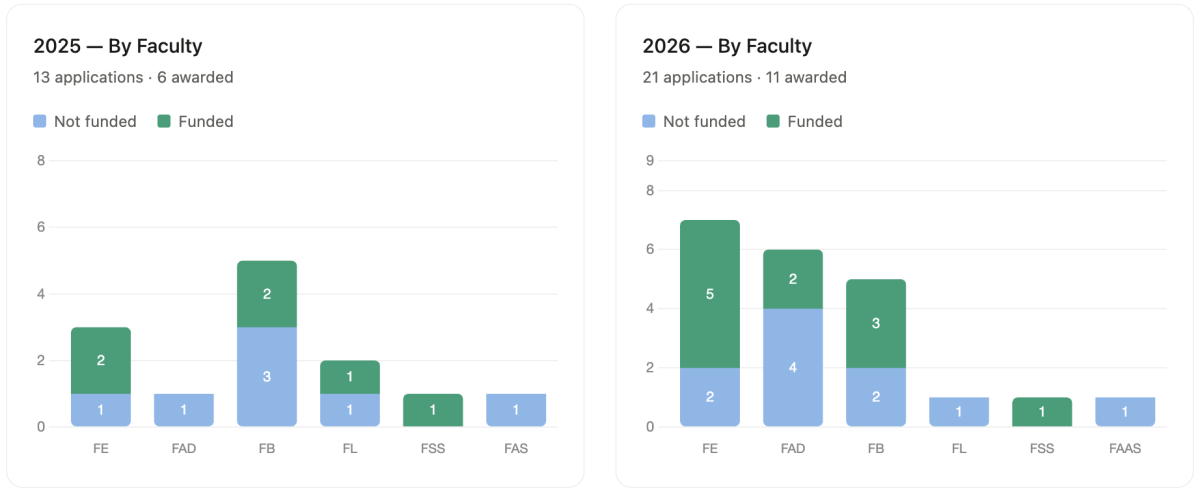Select the FAD bar in the 2025 chart
The width and height of the screenshot is (1200, 496).
pyautogui.click(x=184, y=410)
